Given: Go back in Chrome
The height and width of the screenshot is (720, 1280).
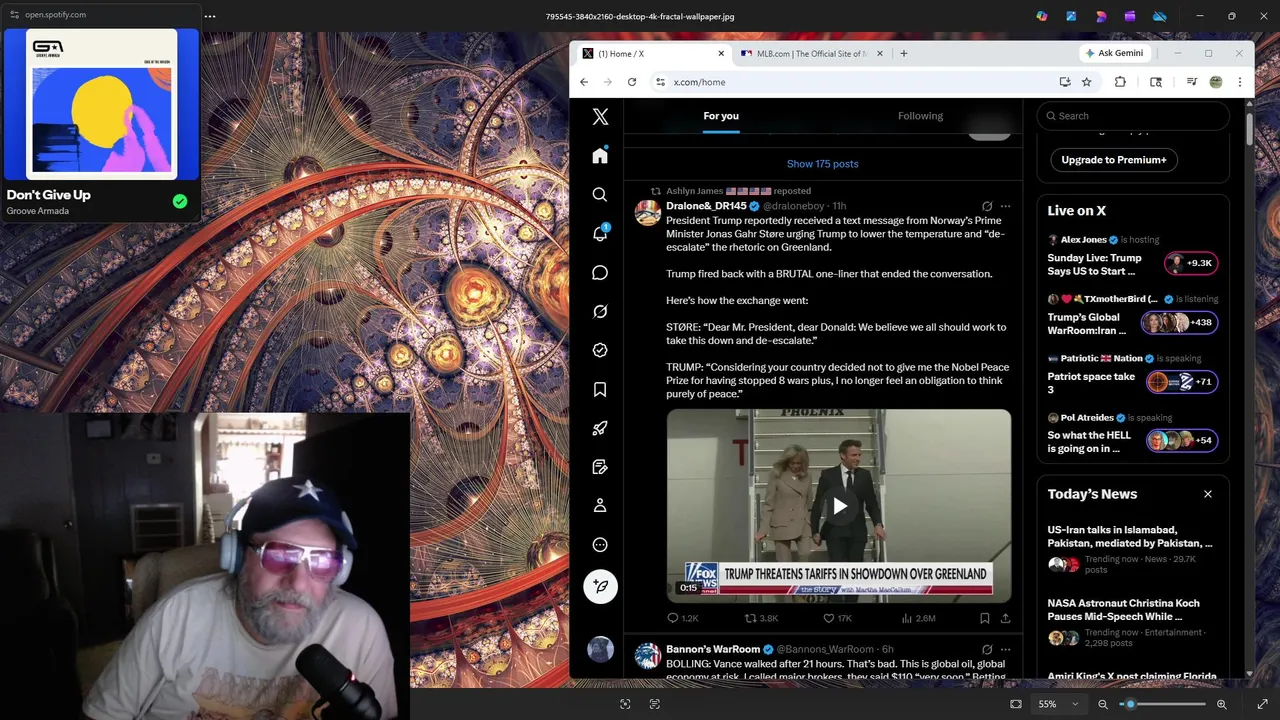Looking at the screenshot, I should tap(585, 82).
